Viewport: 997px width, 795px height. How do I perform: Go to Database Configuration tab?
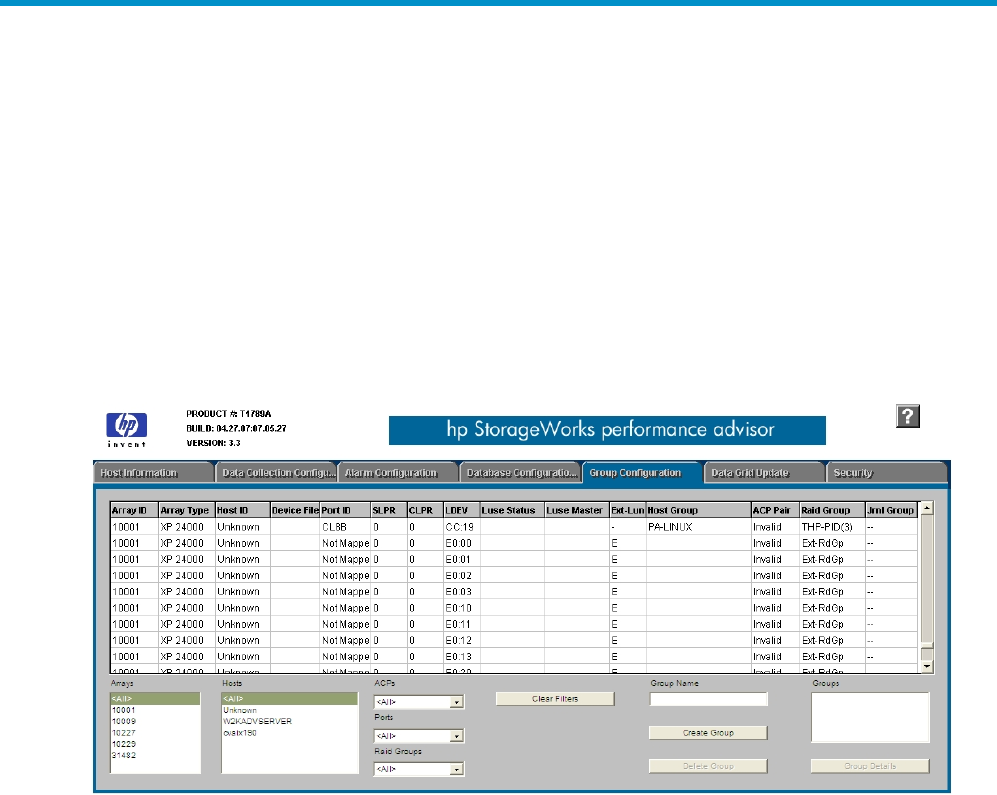520,473
